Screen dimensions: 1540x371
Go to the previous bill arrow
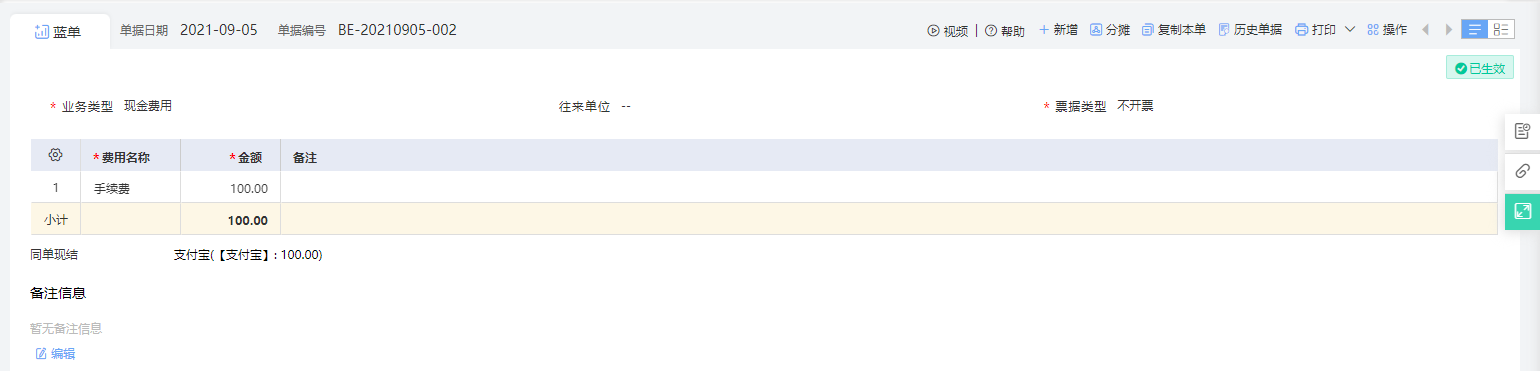pyautogui.click(x=1425, y=30)
